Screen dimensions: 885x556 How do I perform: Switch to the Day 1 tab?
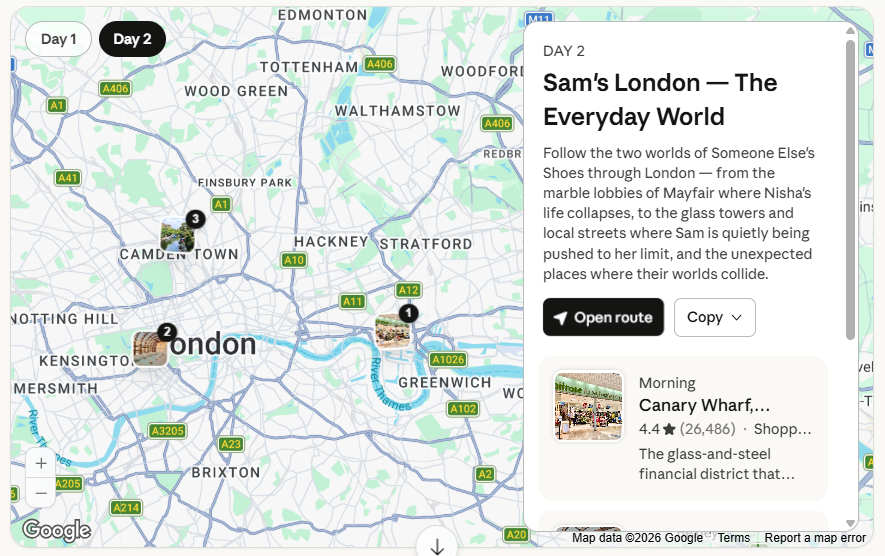coord(59,39)
